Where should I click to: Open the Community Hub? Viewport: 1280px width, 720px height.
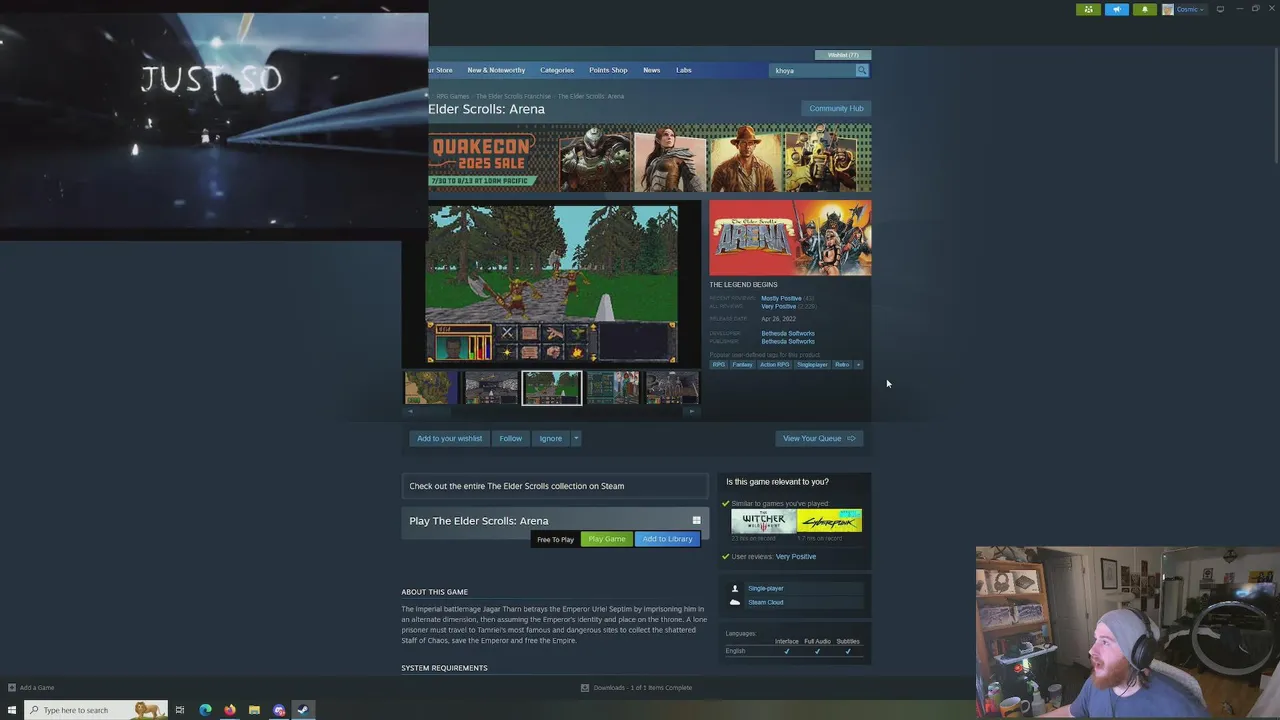coord(836,108)
